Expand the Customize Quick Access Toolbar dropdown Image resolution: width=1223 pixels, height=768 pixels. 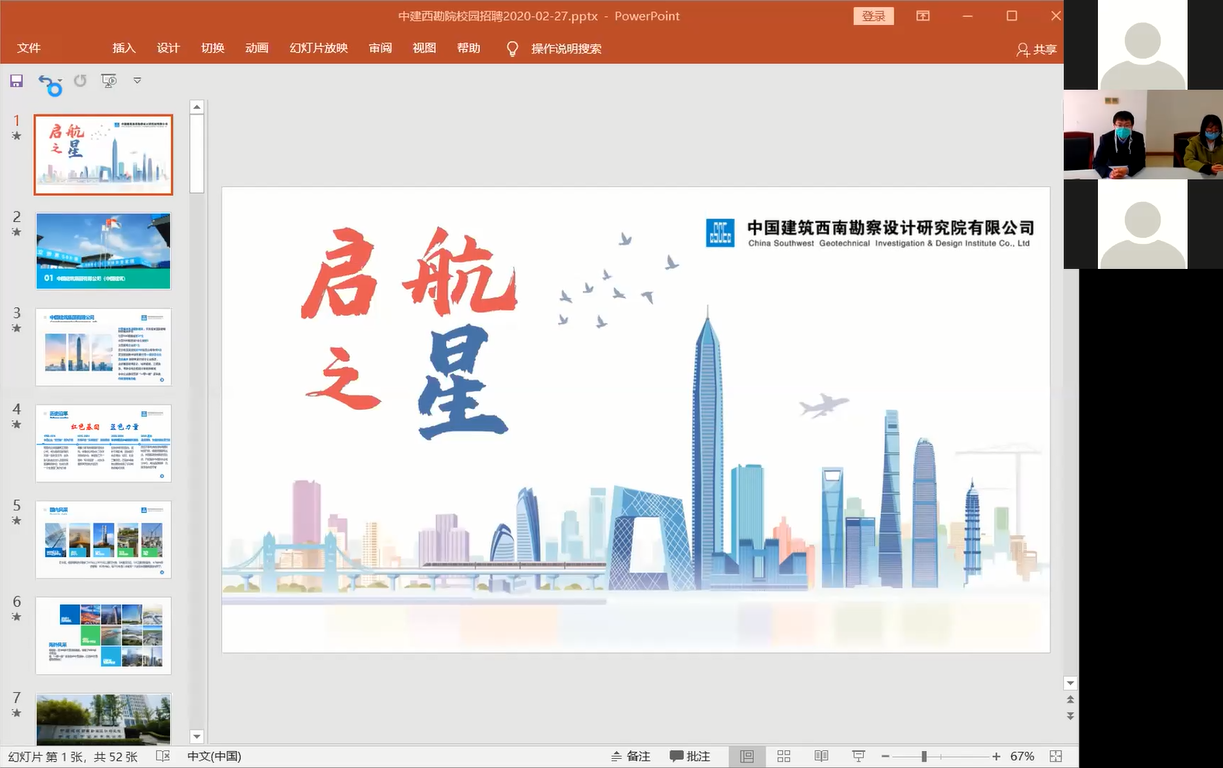(x=137, y=81)
